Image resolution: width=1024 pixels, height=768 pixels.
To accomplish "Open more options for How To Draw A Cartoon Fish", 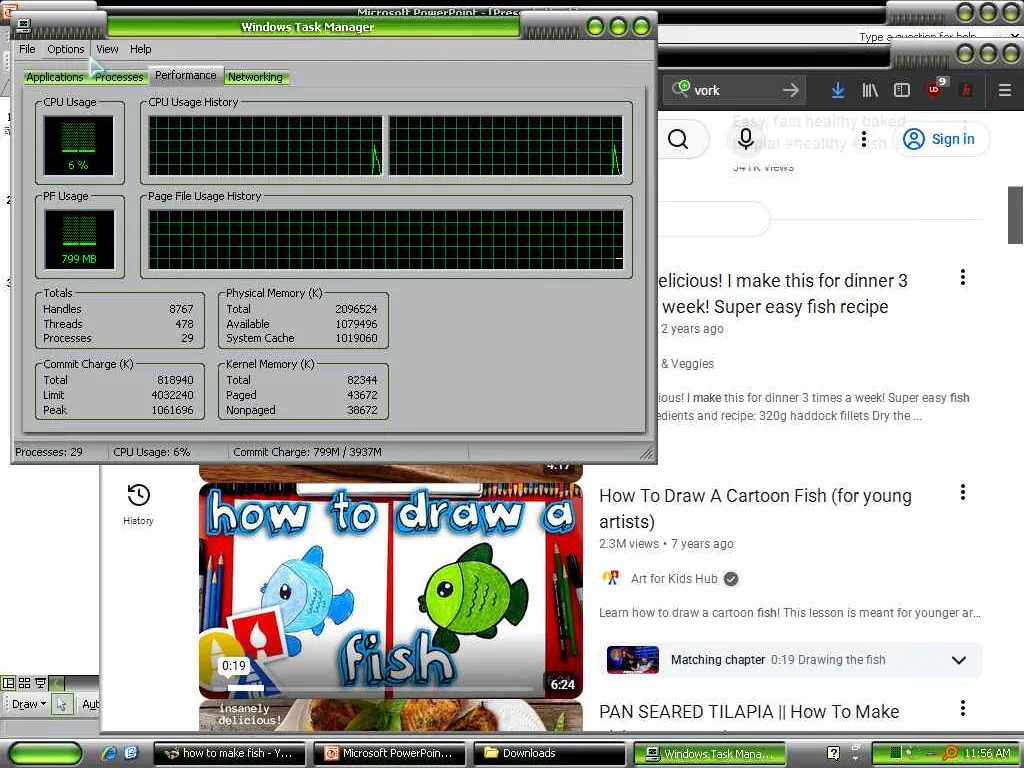I will 963,492.
